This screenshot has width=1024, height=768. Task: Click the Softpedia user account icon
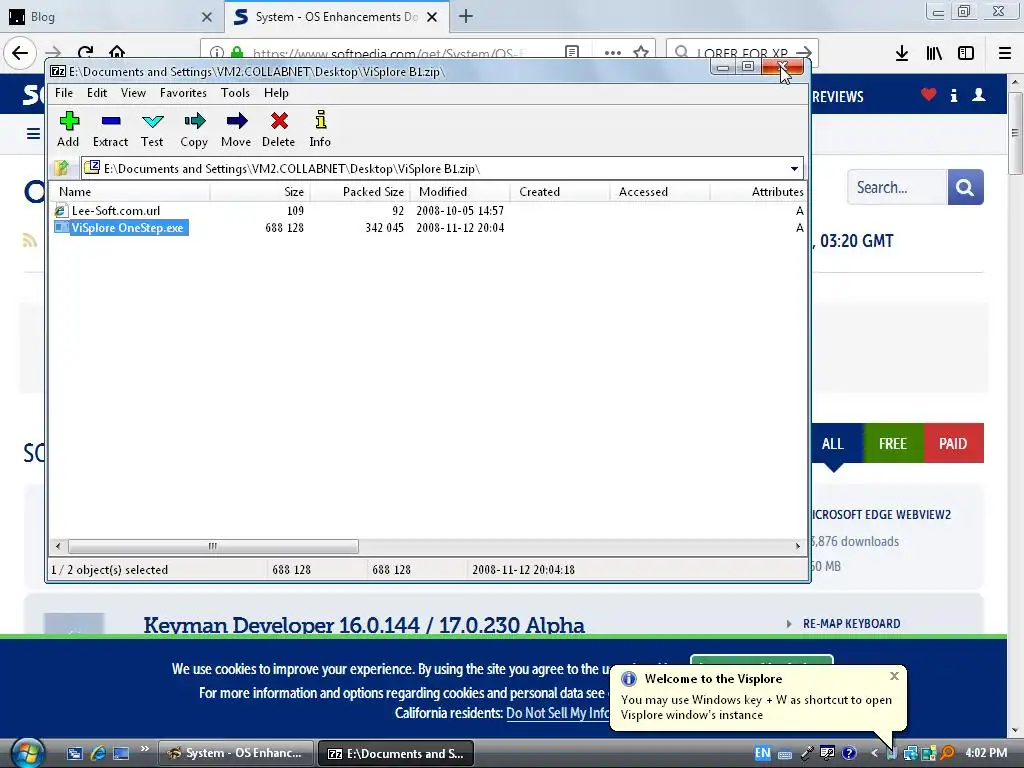coord(978,95)
